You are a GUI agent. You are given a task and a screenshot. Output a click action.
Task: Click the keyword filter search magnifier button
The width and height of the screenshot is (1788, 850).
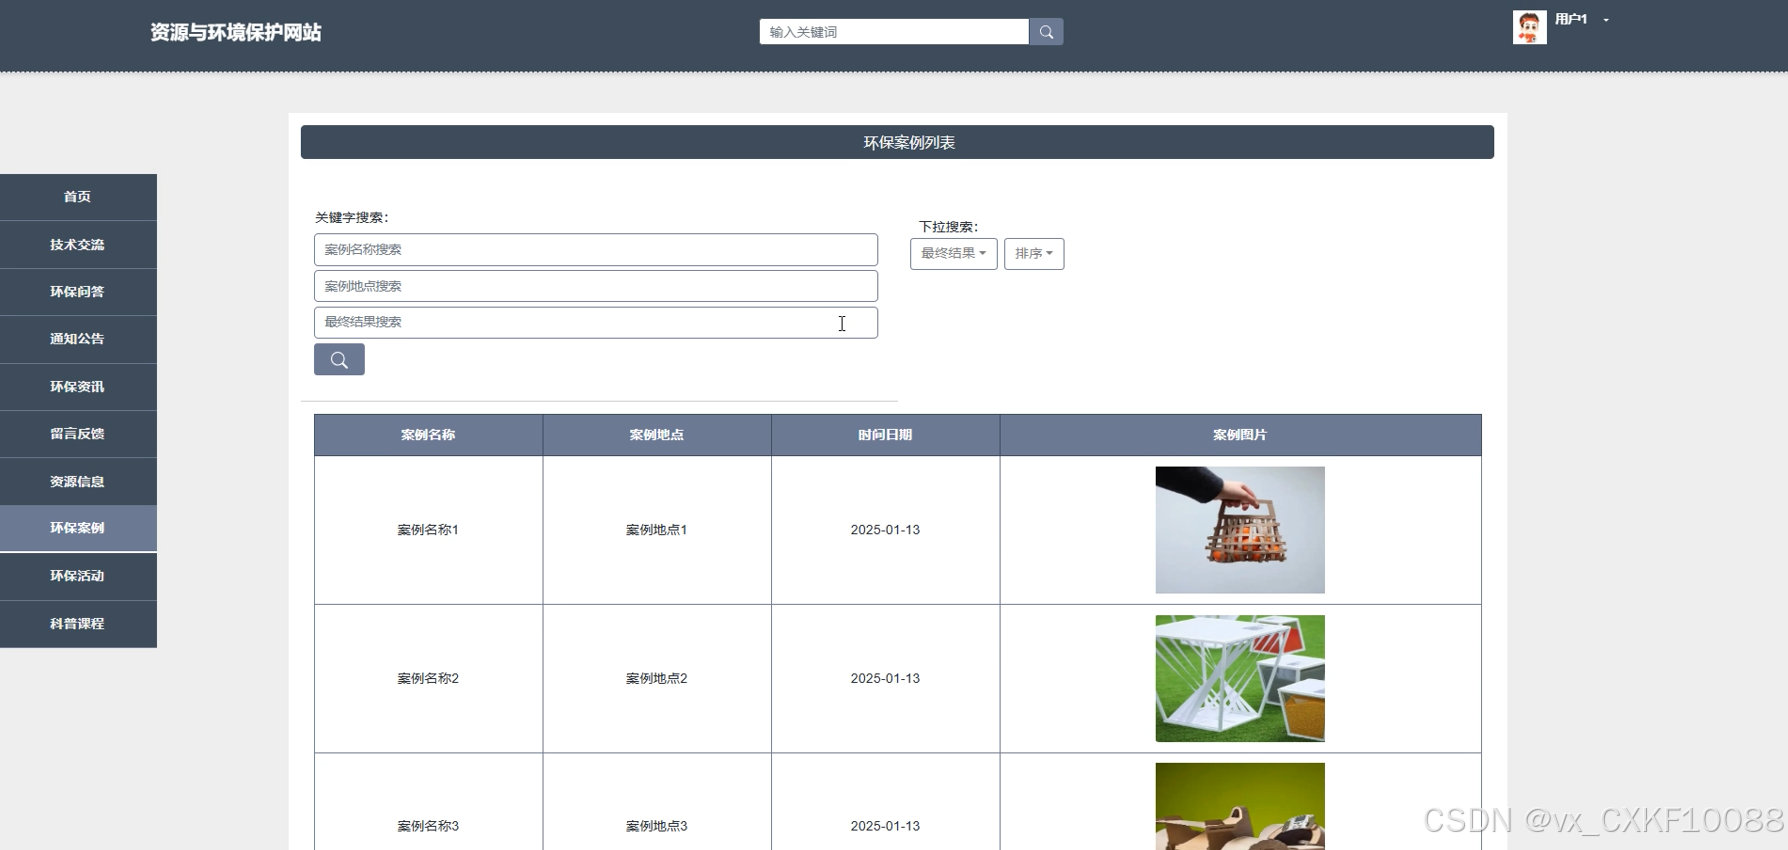(x=339, y=360)
